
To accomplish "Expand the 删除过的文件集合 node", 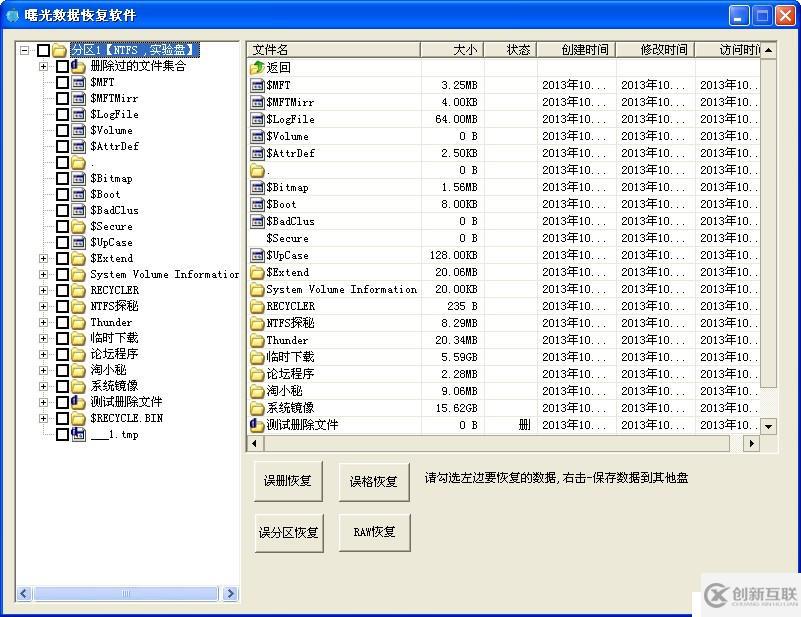I will pos(43,66).
